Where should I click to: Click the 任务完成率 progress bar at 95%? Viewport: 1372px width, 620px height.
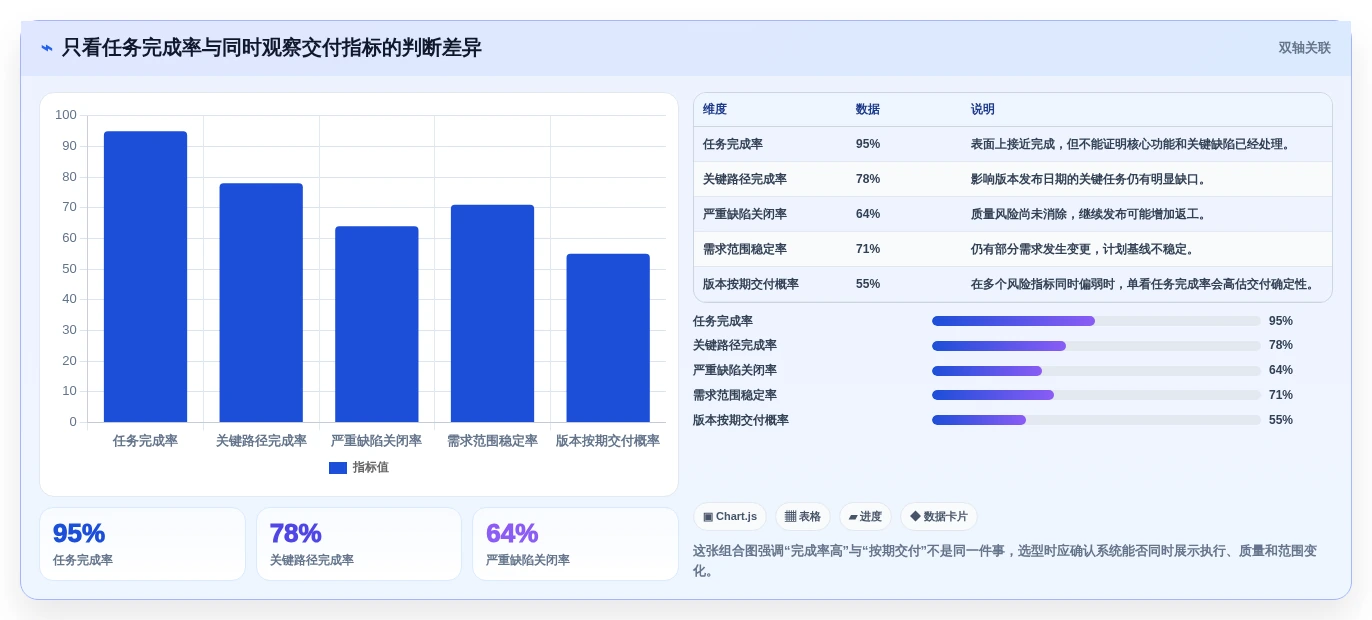click(x=1096, y=321)
